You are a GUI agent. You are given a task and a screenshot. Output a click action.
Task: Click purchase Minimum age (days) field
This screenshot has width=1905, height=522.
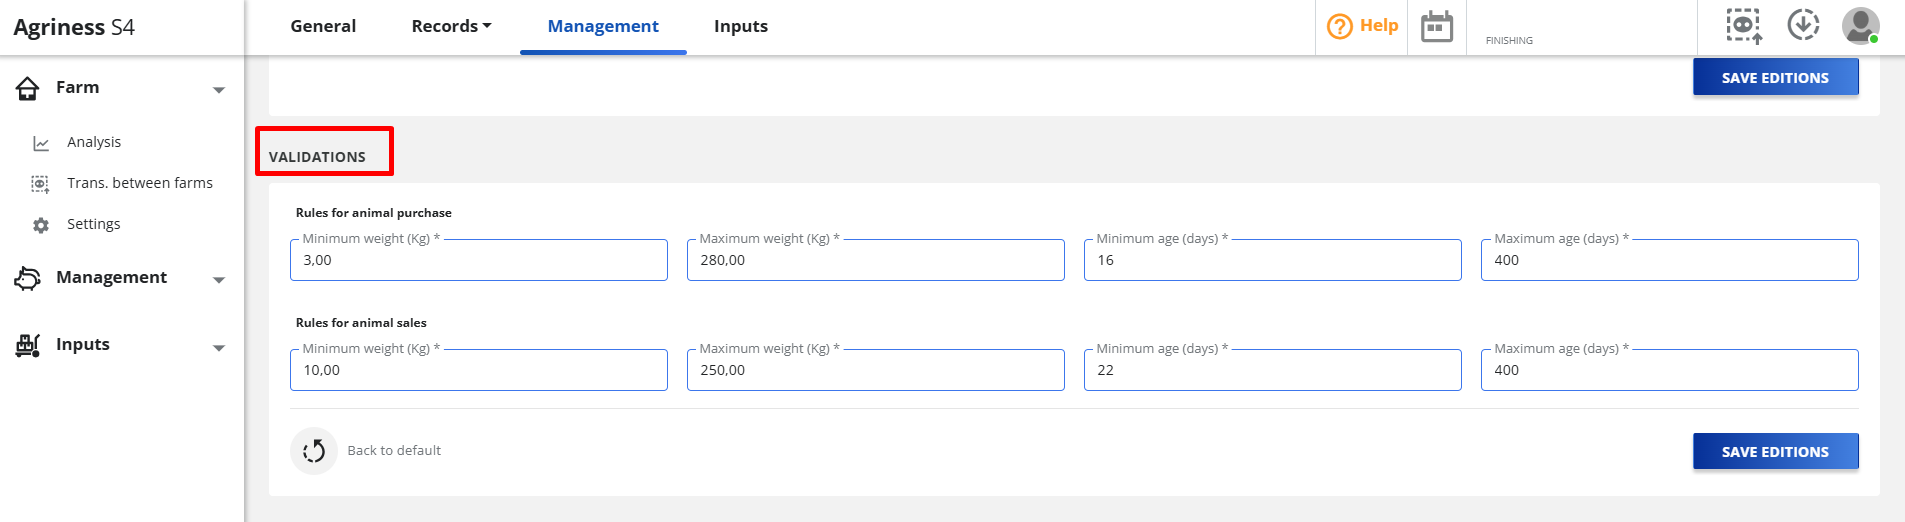coord(1272,260)
